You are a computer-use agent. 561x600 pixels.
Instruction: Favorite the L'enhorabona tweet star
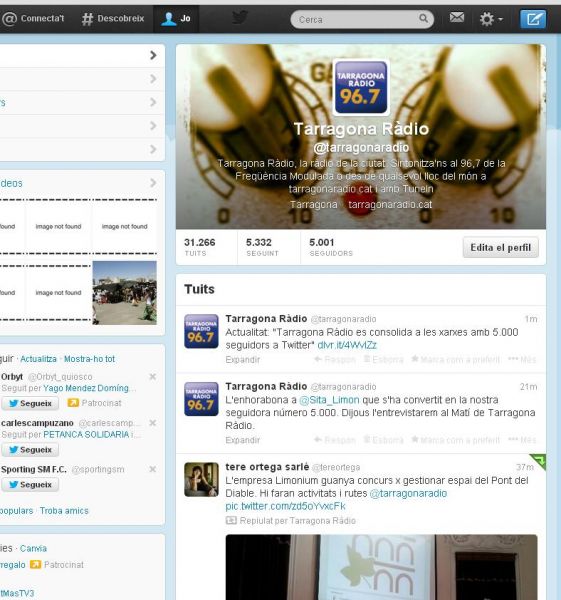tap(415, 439)
